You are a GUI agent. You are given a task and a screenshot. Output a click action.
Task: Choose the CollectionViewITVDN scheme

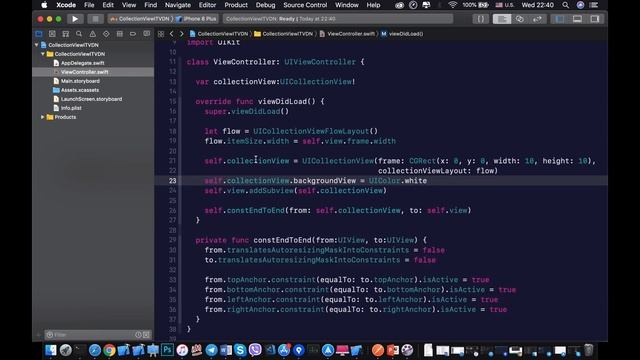140,19
